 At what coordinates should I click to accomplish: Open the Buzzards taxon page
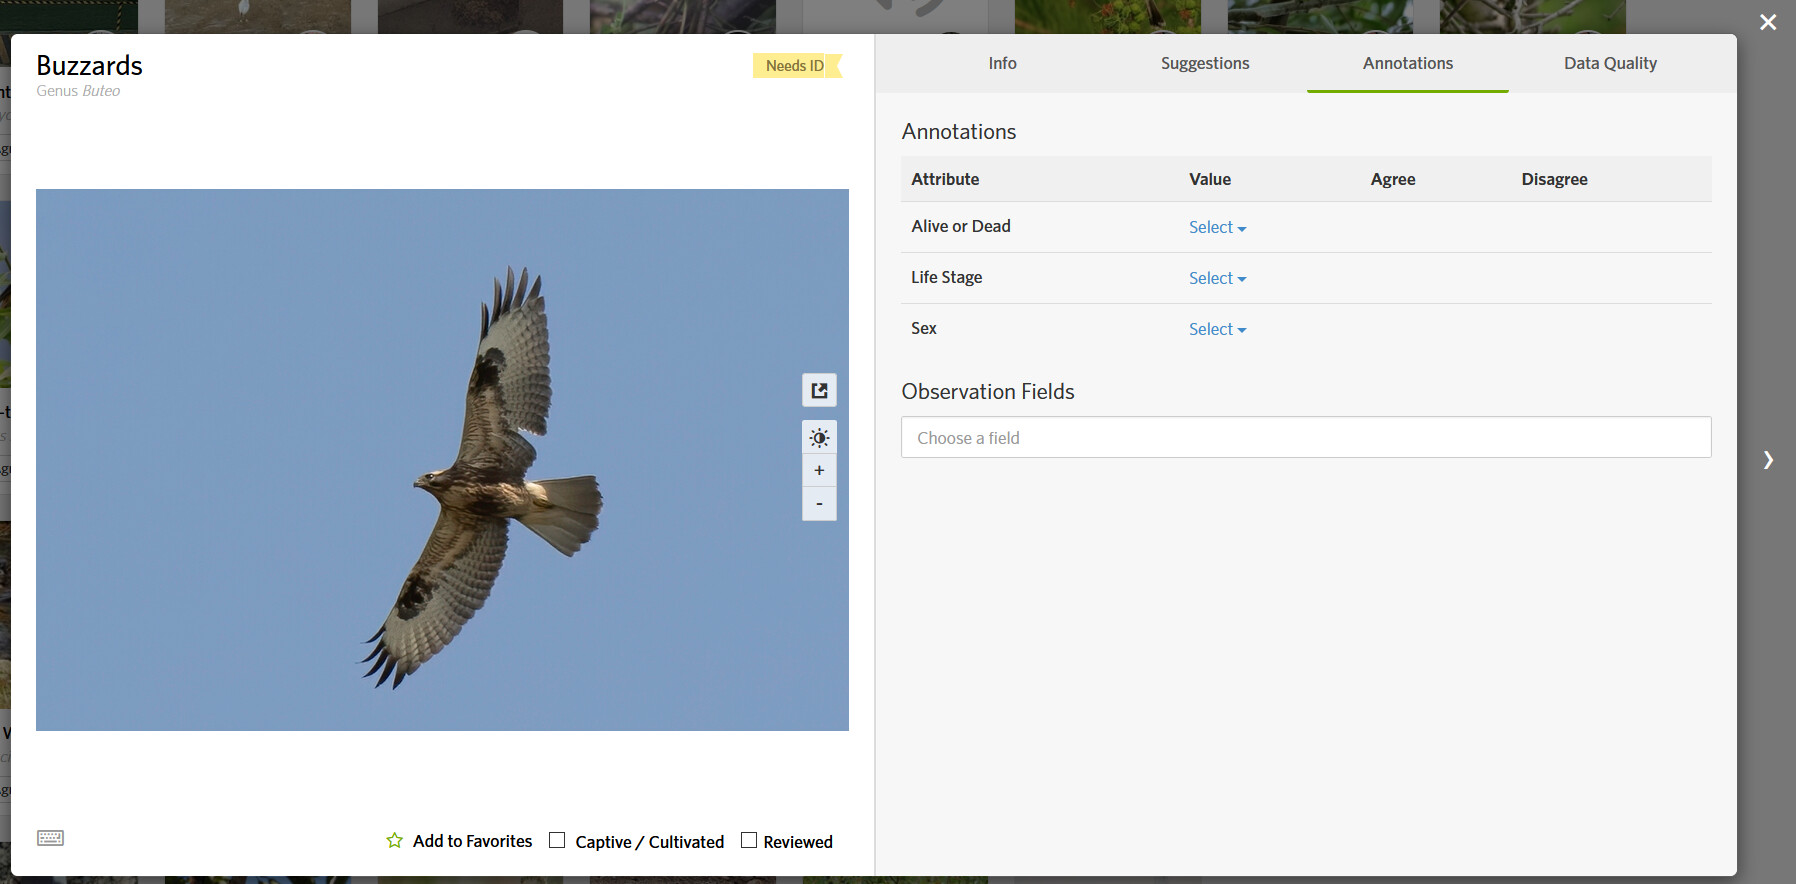pos(89,66)
